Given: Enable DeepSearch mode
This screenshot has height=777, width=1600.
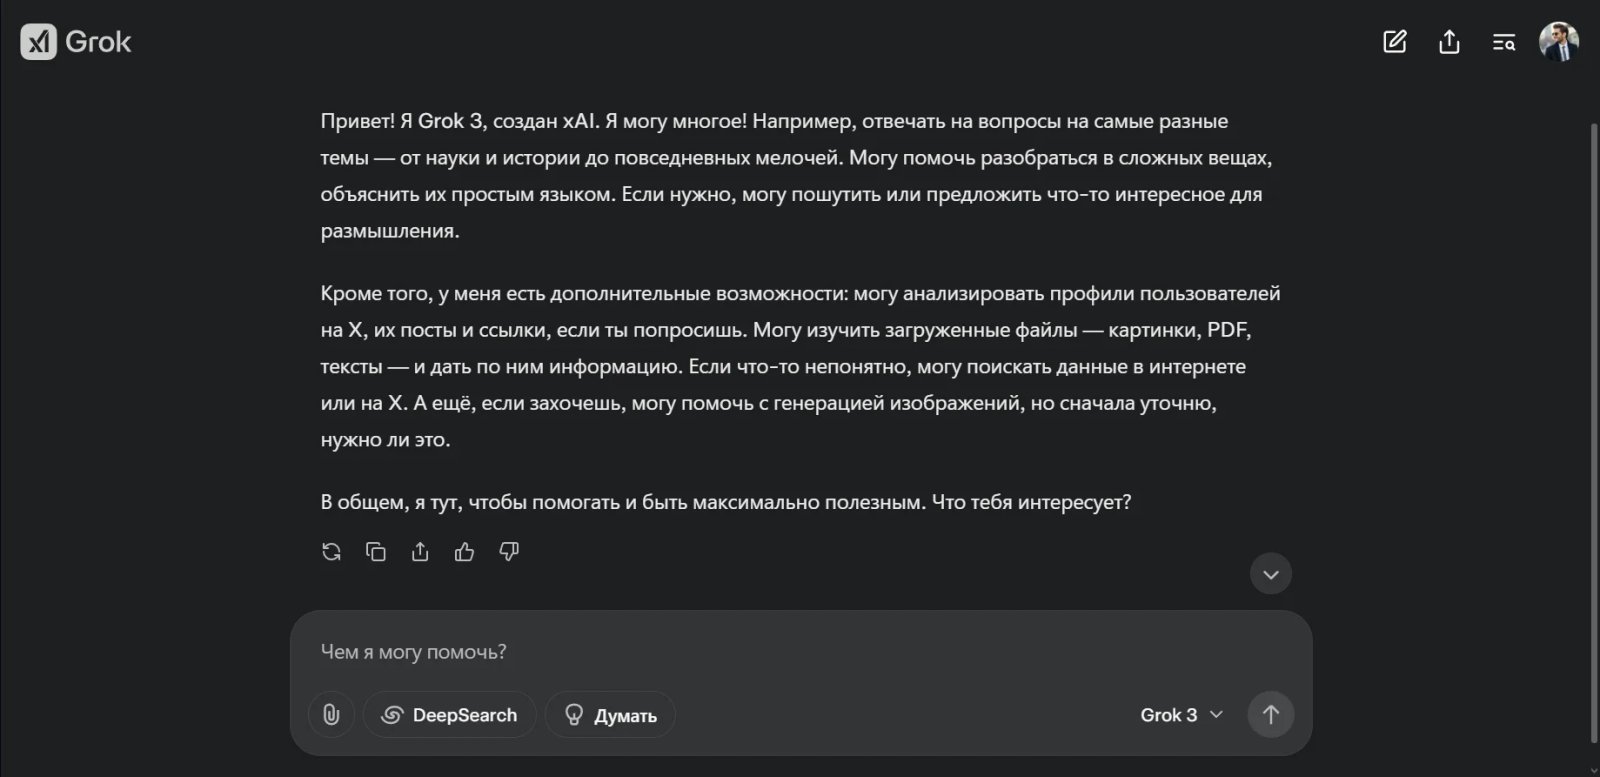Looking at the screenshot, I should point(450,715).
